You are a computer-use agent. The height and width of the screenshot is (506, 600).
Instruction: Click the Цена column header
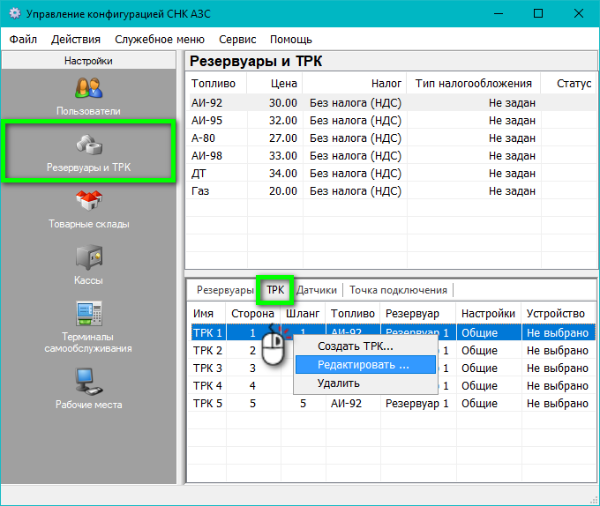[283, 84]
